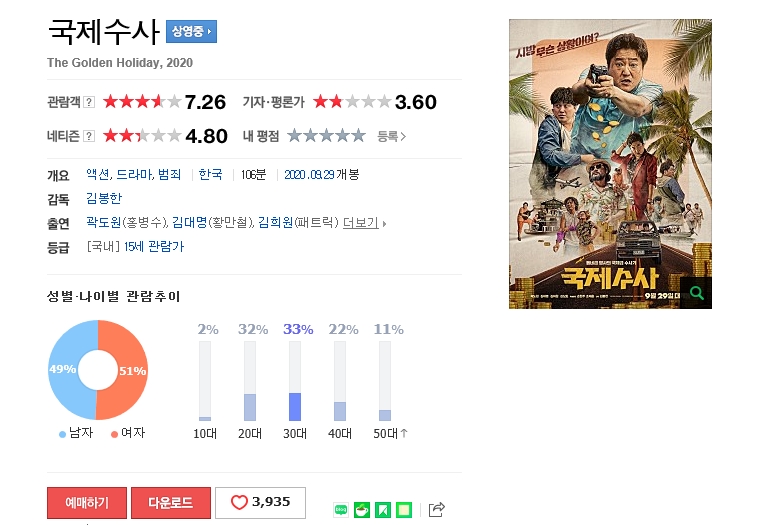Viewport: 759px width, 525px height.
Task: Open the external share arrow icon
Action: coord(437,509)
